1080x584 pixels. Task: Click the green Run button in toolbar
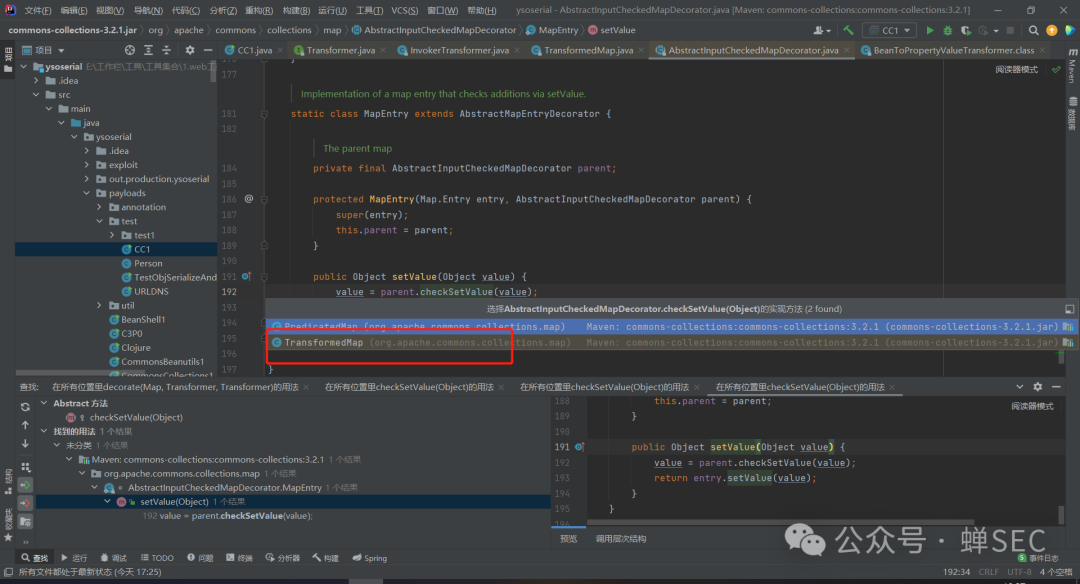pos(930,30)
